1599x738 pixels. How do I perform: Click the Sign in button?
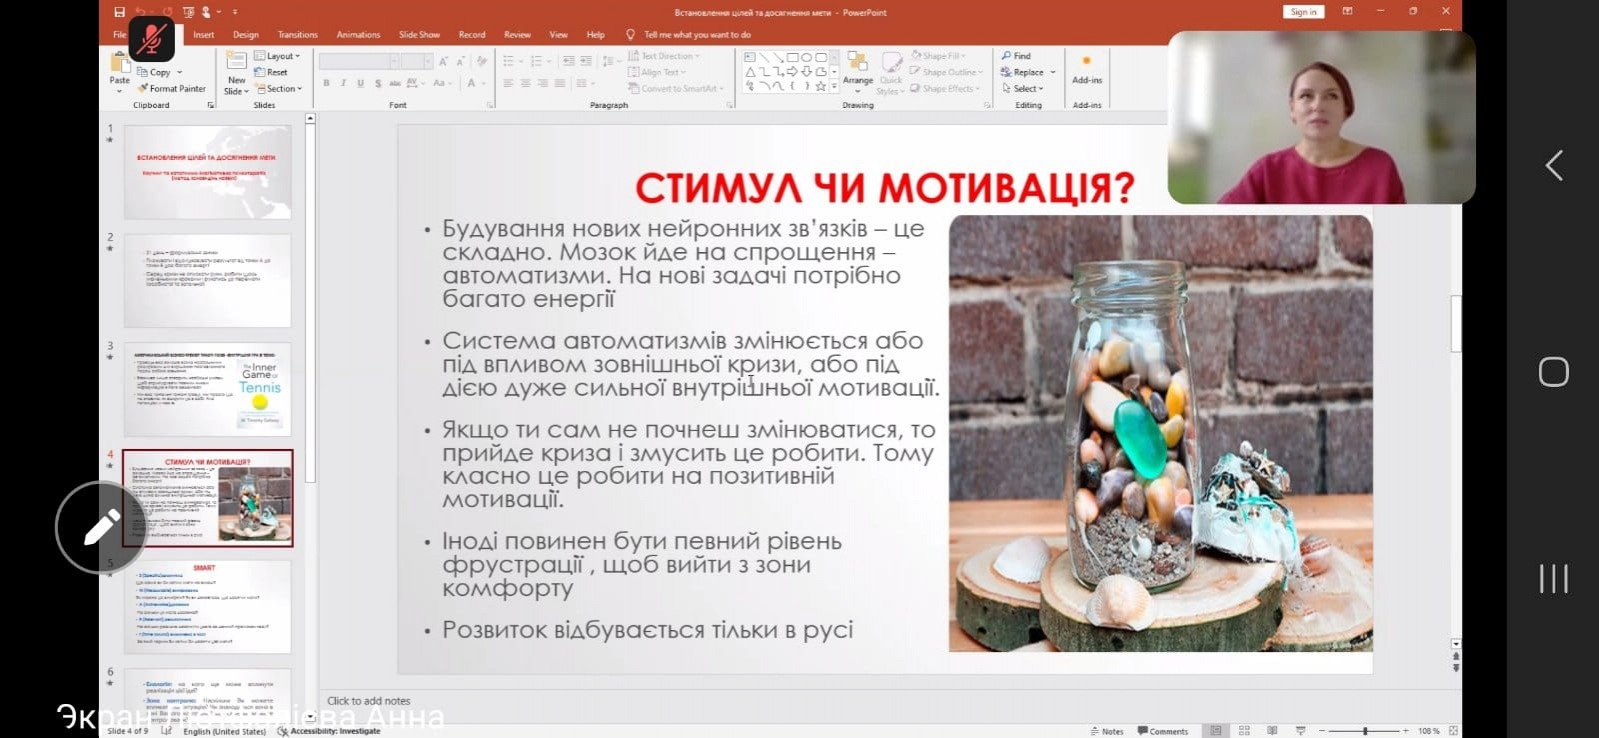tap(1303, 12)
